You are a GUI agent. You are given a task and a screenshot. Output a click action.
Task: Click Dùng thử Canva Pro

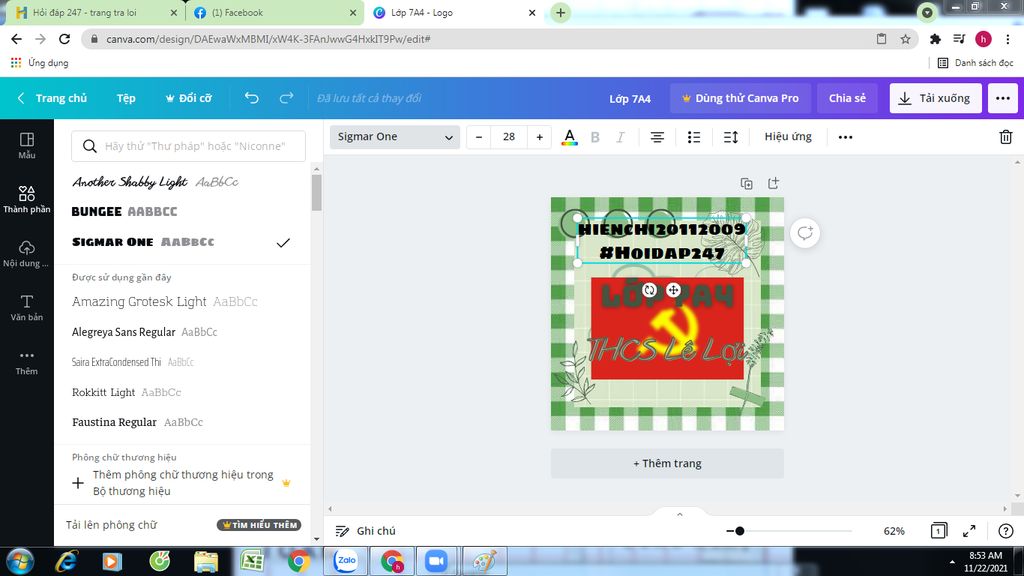pos(741,98)
